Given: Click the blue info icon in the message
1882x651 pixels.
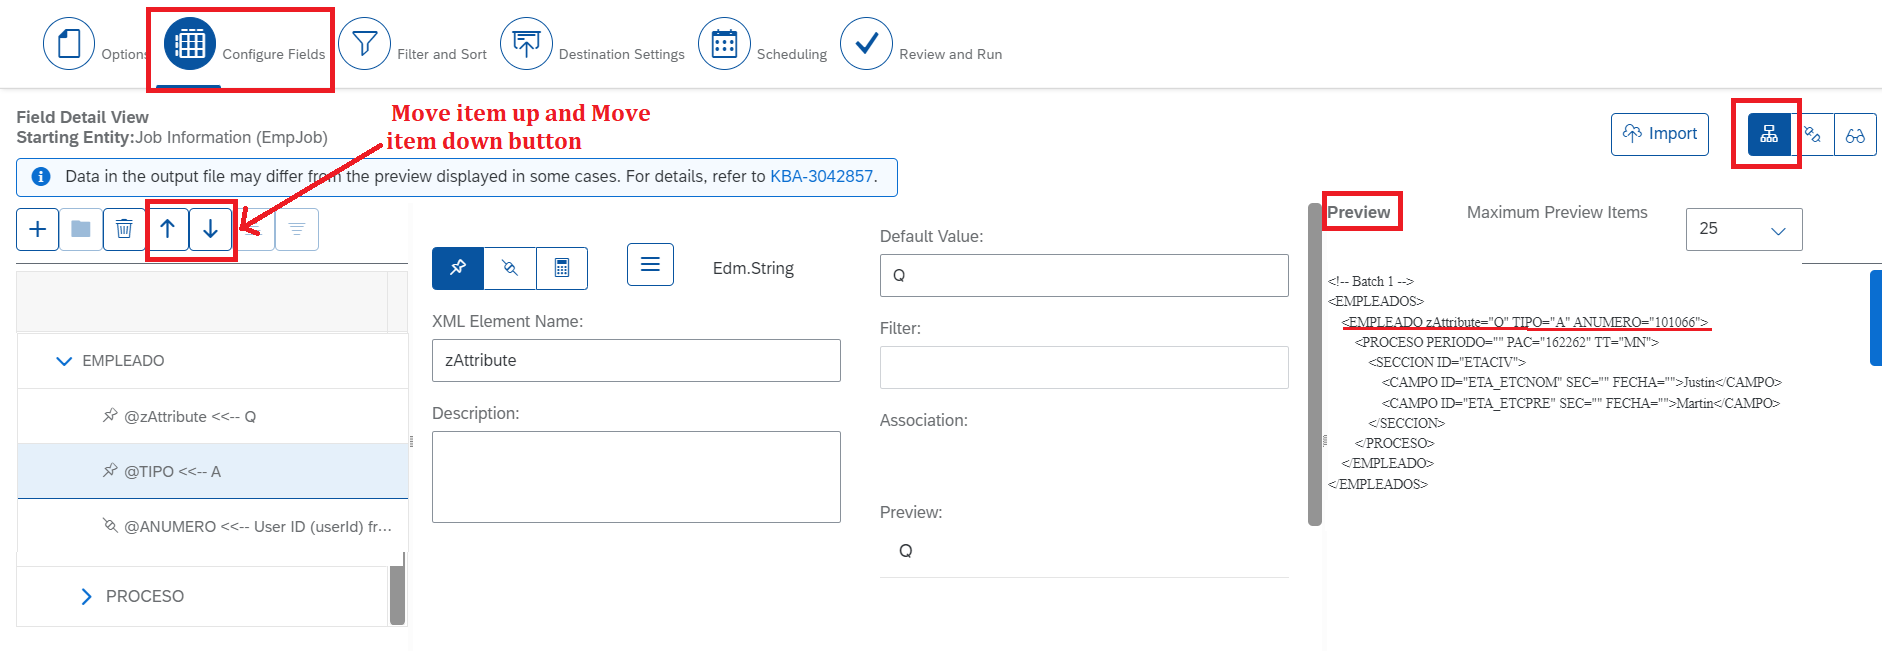Looking at the screenshot, I should pos(41,177).
